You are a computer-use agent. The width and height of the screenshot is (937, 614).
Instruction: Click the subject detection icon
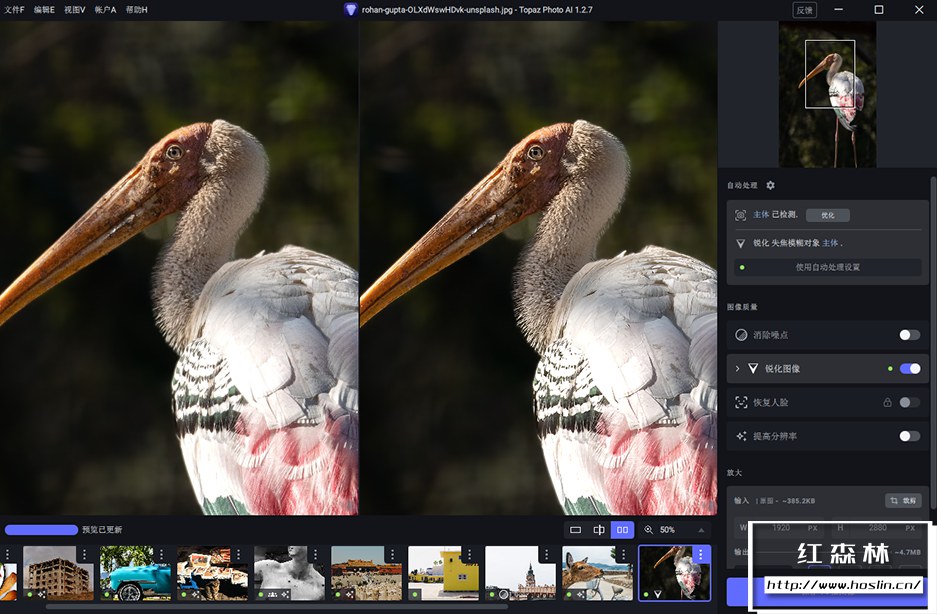click(740, 215)
